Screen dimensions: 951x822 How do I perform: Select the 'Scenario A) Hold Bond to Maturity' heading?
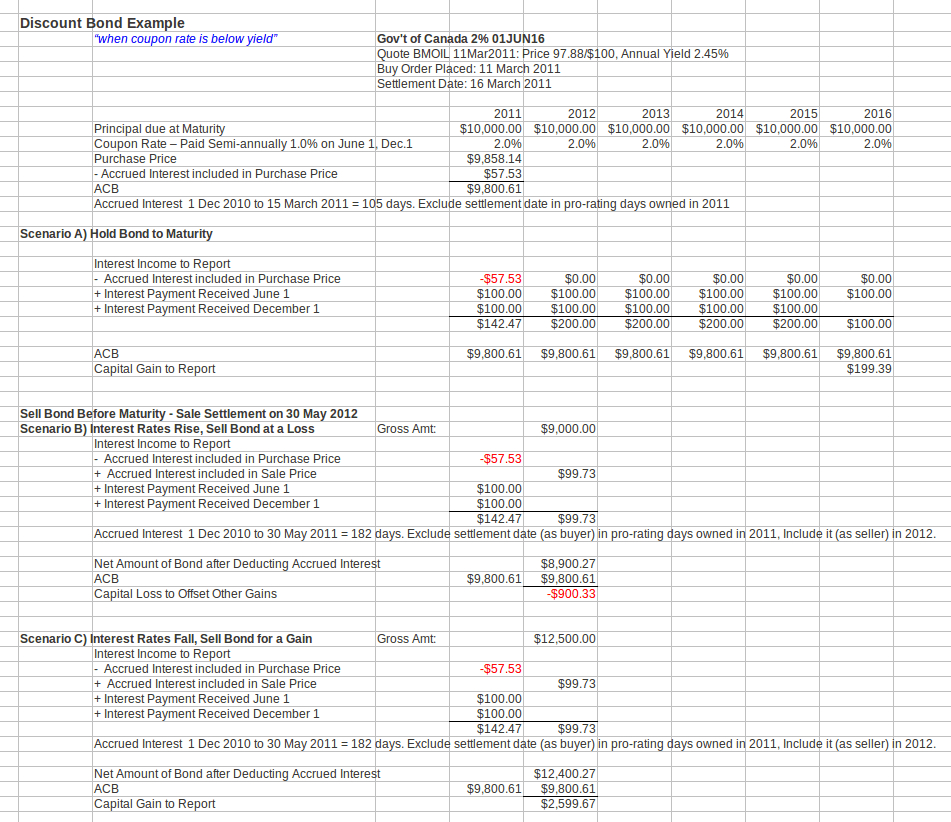coord(116,234)
